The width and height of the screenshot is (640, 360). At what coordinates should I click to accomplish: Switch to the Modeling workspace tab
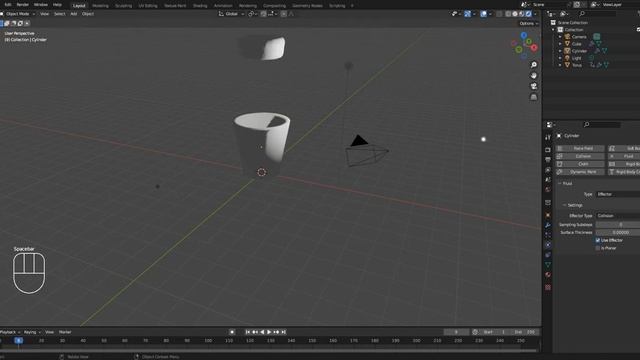point(100,6)
